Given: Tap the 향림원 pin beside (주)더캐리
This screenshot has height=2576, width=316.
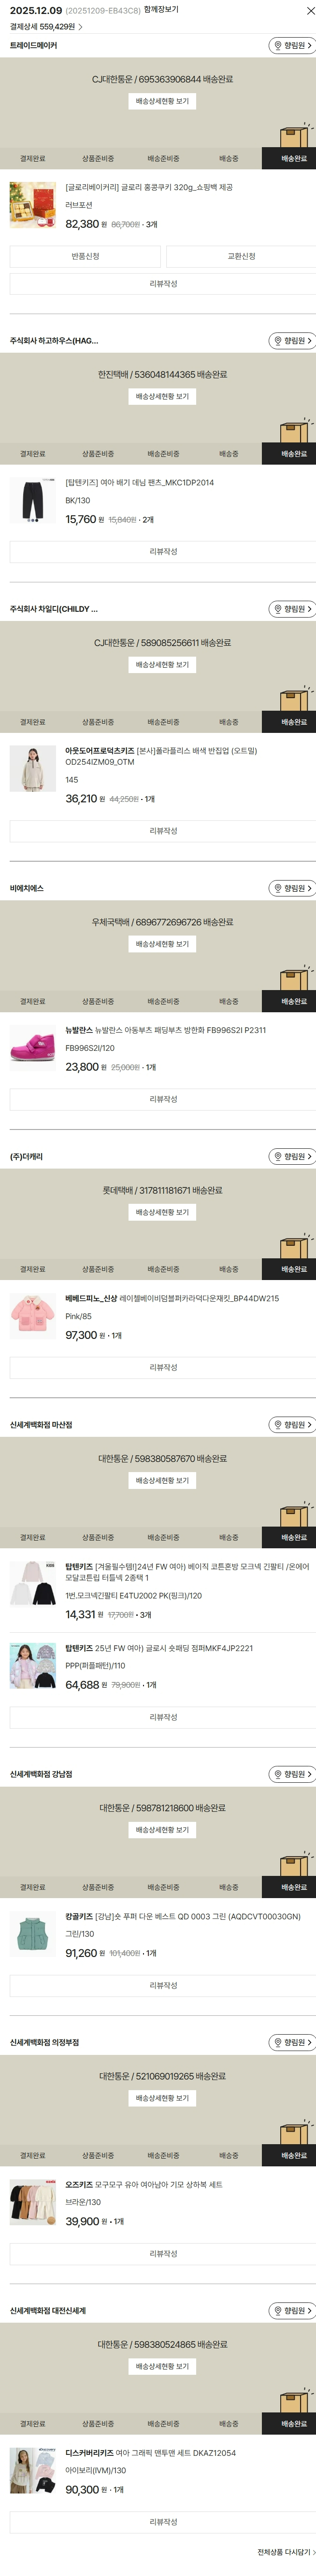Looking at the screenshot, I should [x=292, y=1157].
